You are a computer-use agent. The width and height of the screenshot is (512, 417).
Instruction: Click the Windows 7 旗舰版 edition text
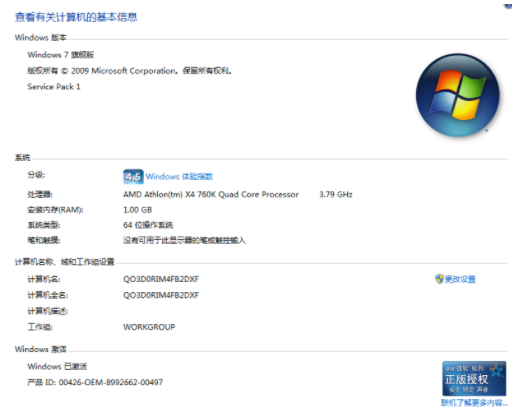61,55
